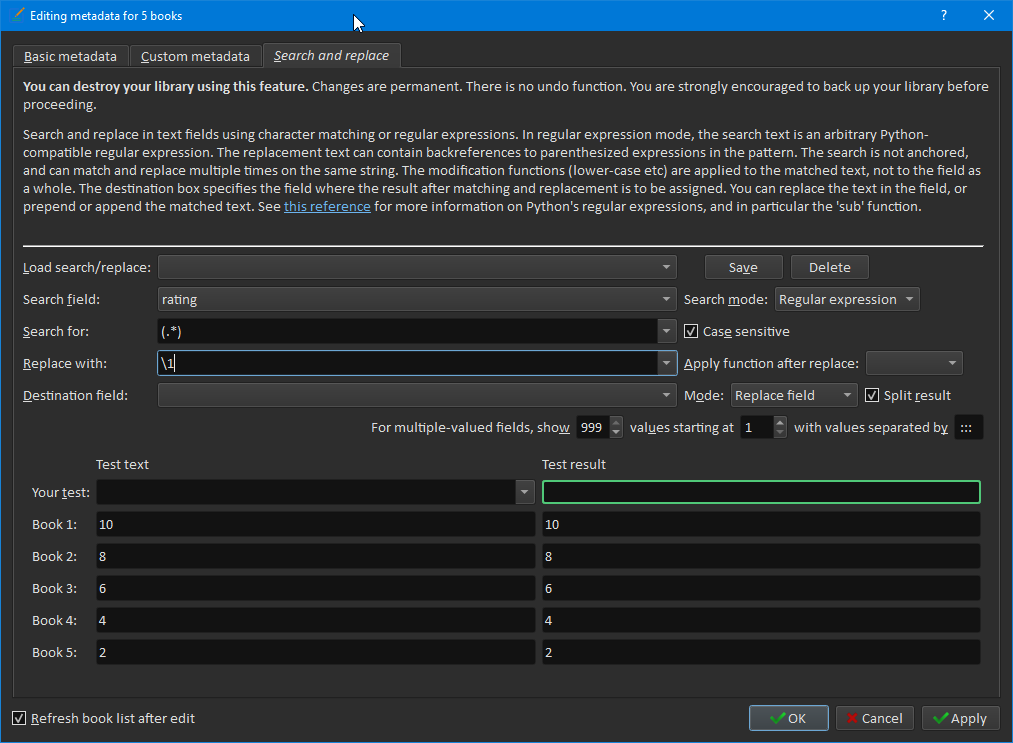Click Book 5 test result value 2
This screenshot has width=1013, height=743.
761,653
